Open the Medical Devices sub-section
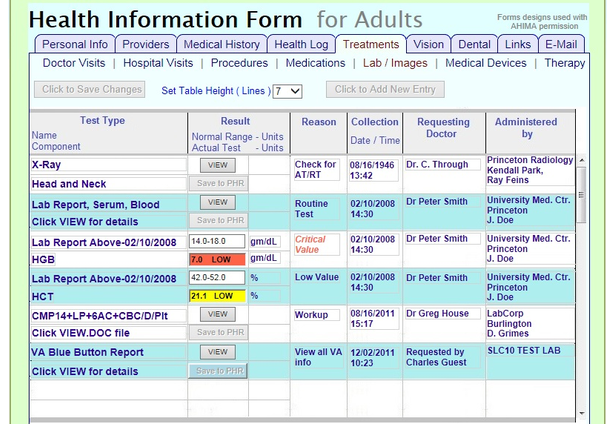This screenshot has height=424, width=615. [x=486, y=63]
